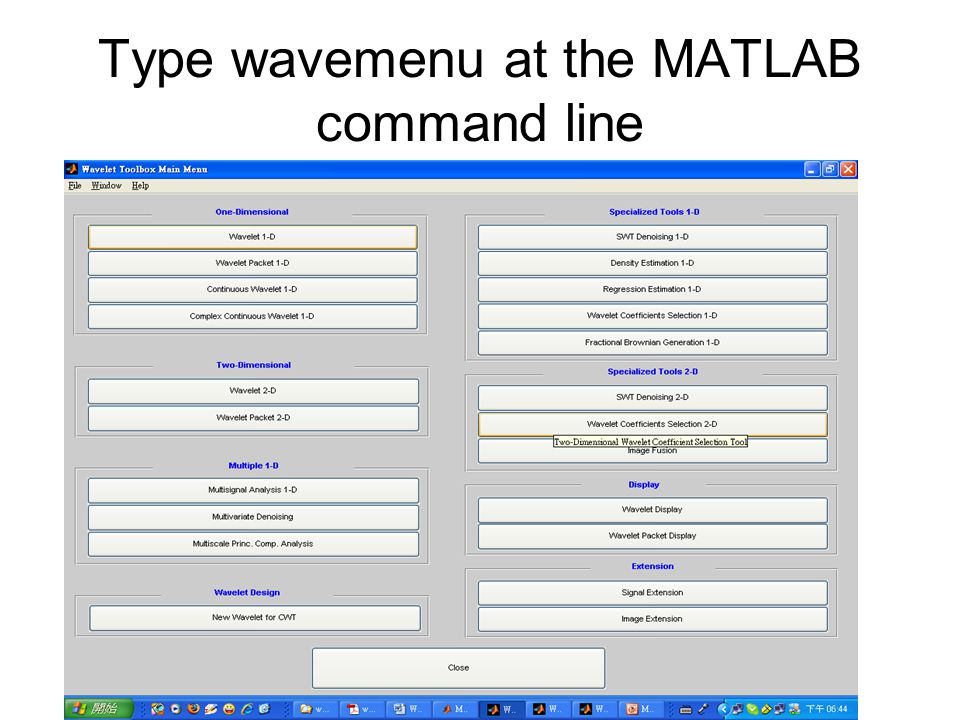The image size is (960, 720).
Task: Restore down the Wavelet Toolbox window
Action: click(x=830, y=169)
